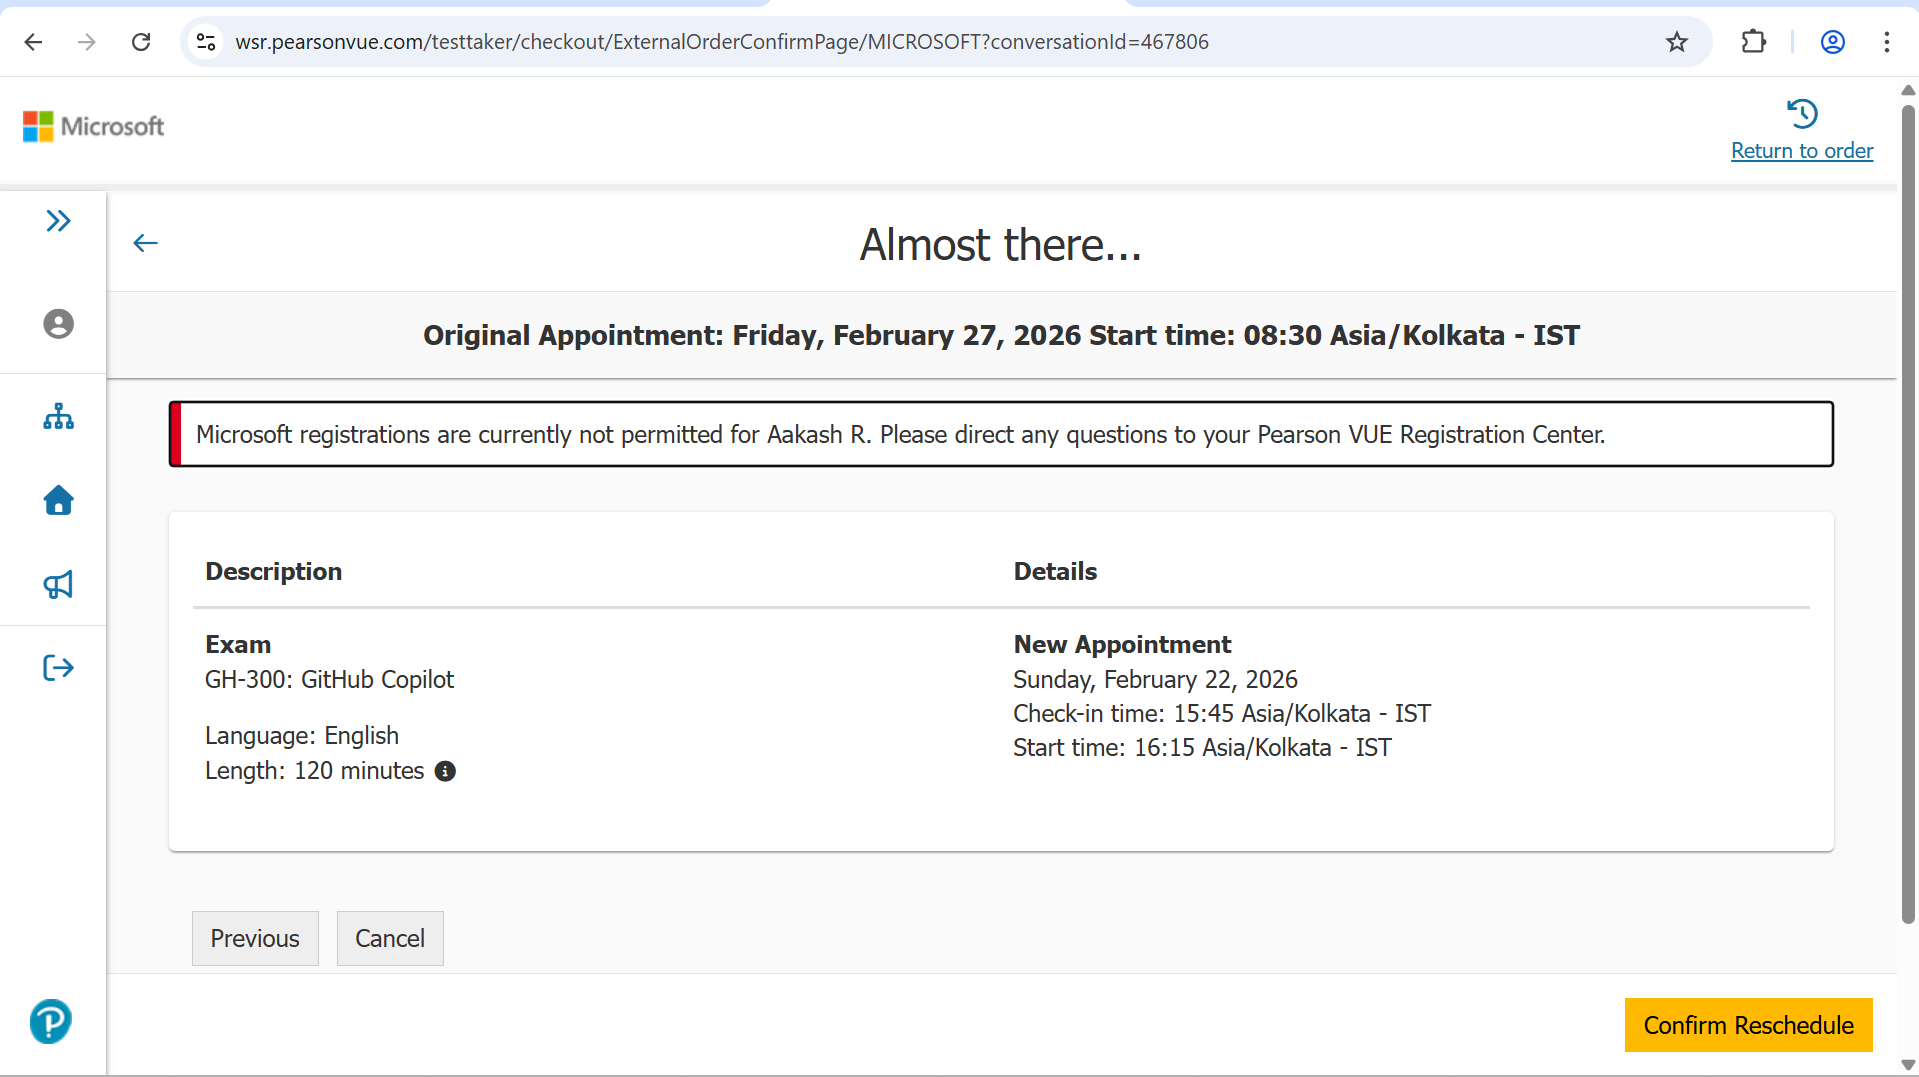The image size is (1919, 1077).
Task: Open the Chrome profile icon
Action: point(1833,42)
